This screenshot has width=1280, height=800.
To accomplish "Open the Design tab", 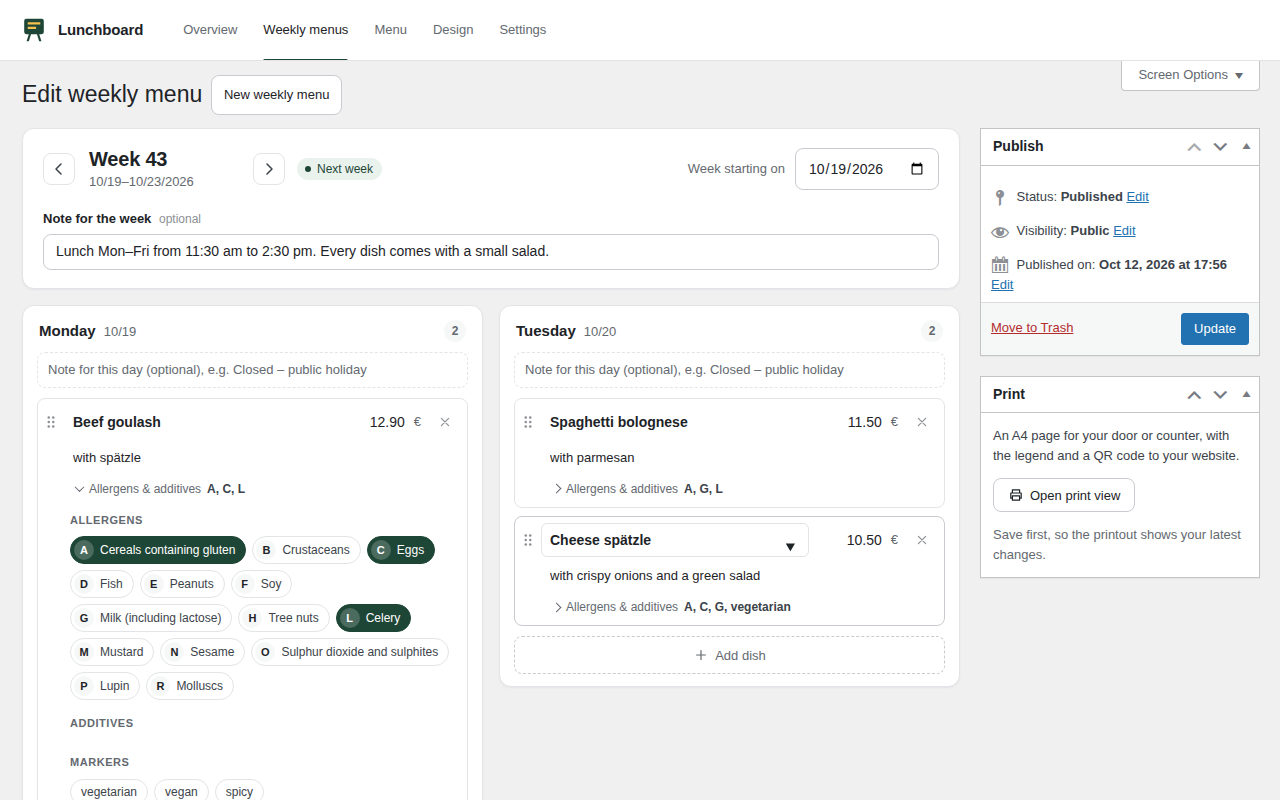I will (453, 30).
